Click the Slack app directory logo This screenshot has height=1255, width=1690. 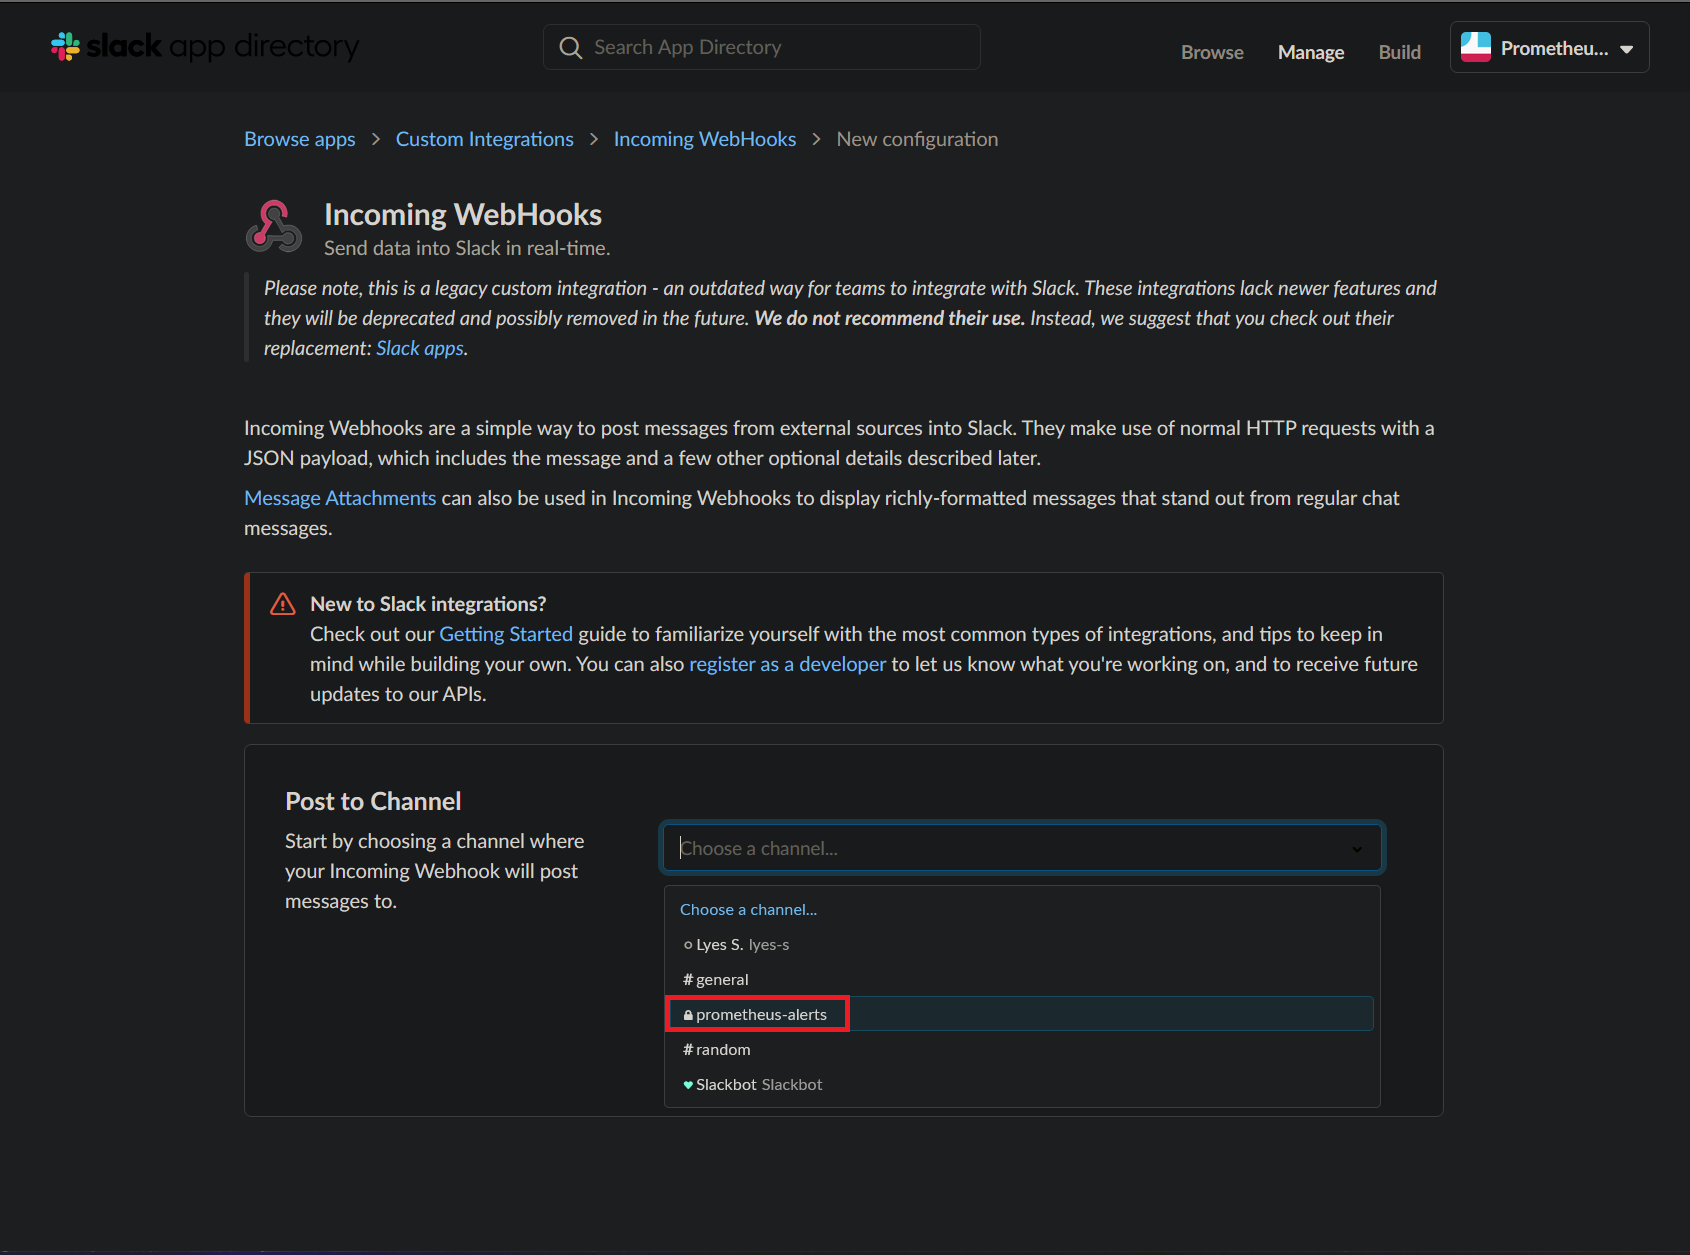(205, 47)
